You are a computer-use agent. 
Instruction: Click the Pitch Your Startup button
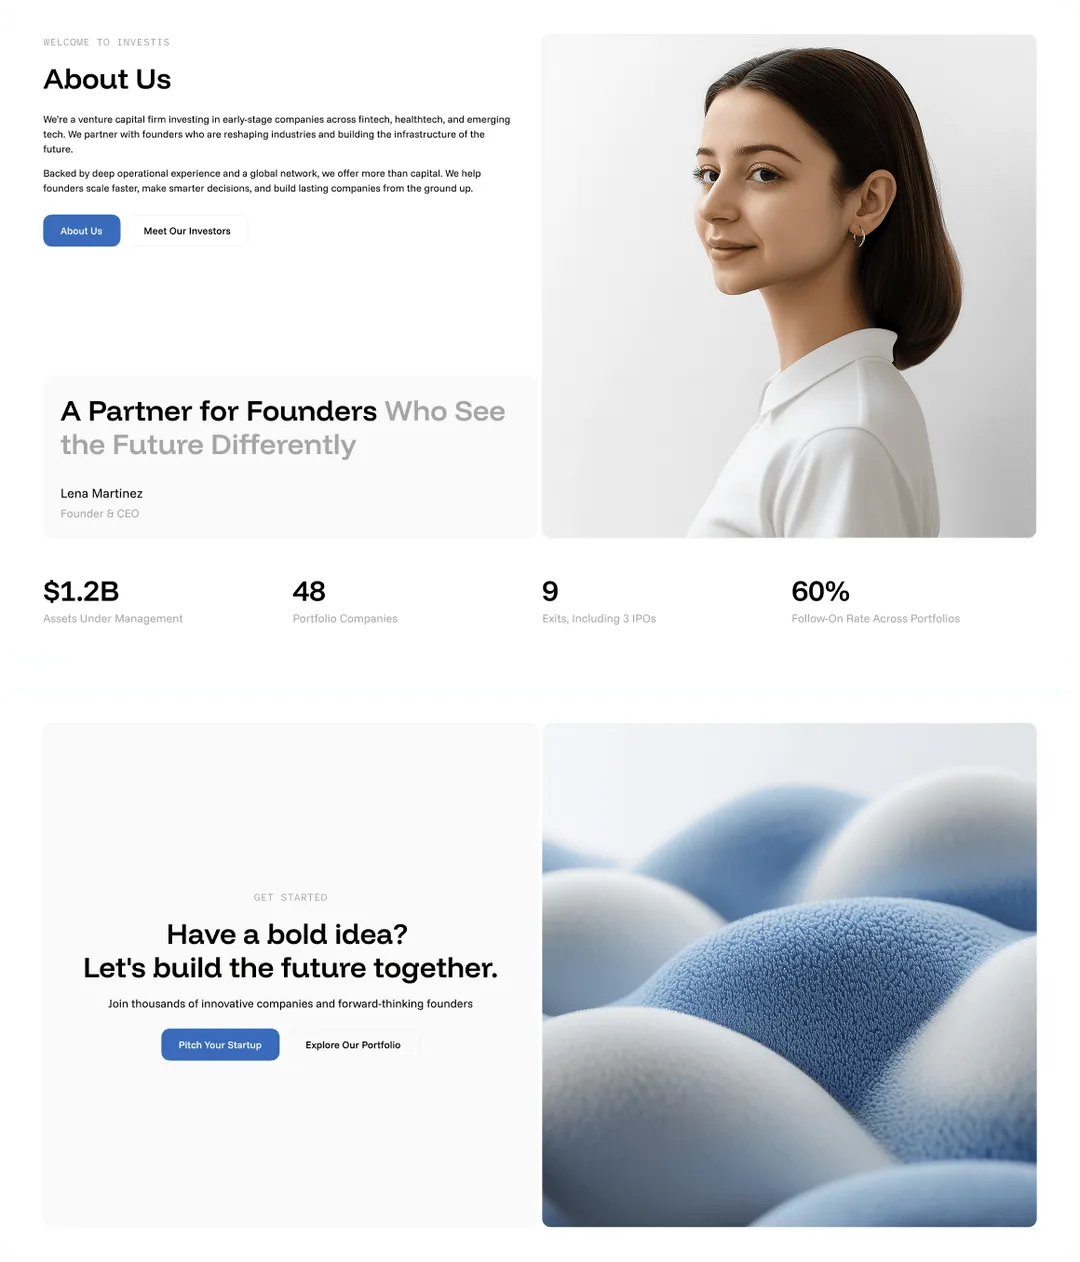tap(220, 1045)
